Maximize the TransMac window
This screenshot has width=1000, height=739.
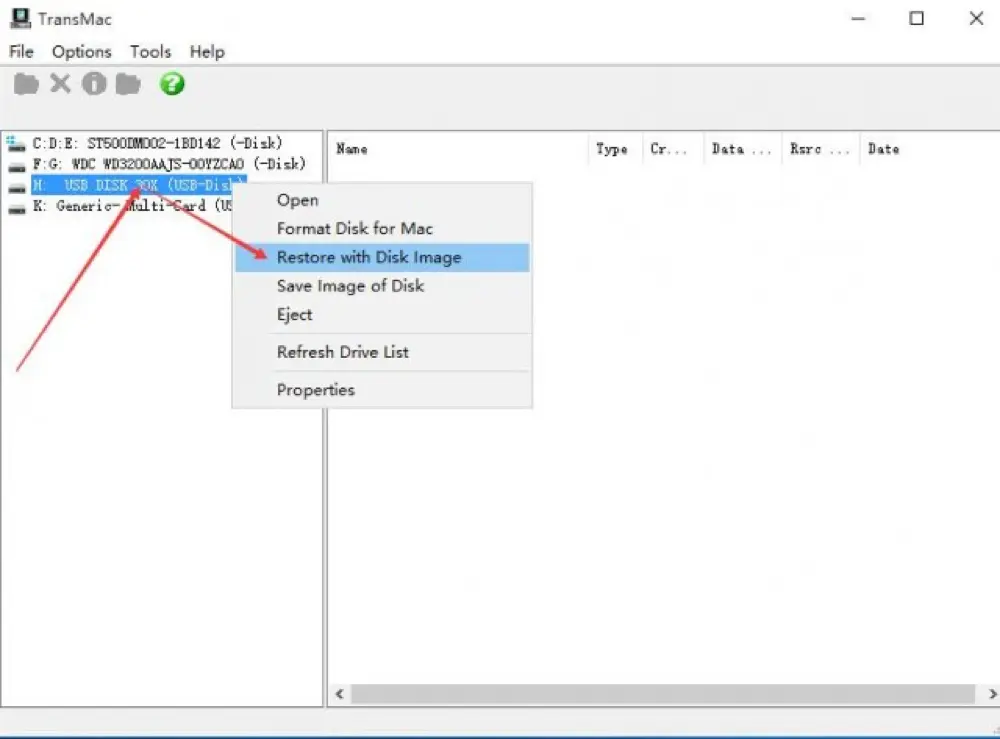[x=916, y=18]
